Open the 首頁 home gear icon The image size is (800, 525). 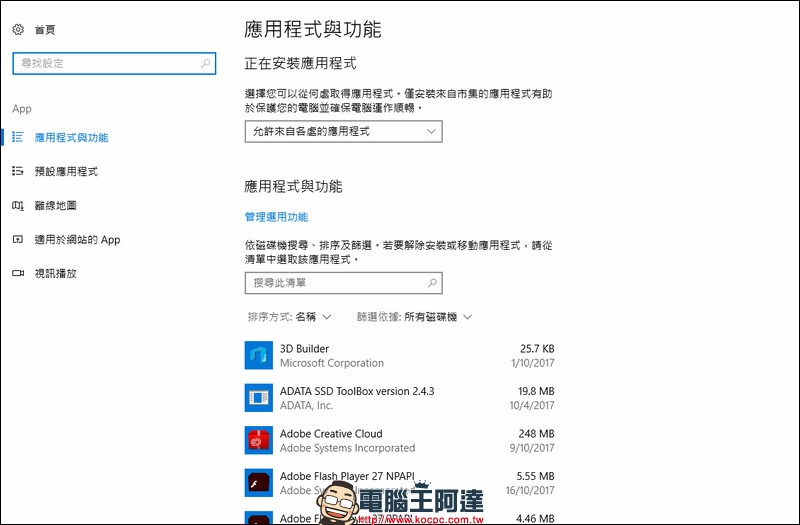pyautogui.click(x=18, y=30)
